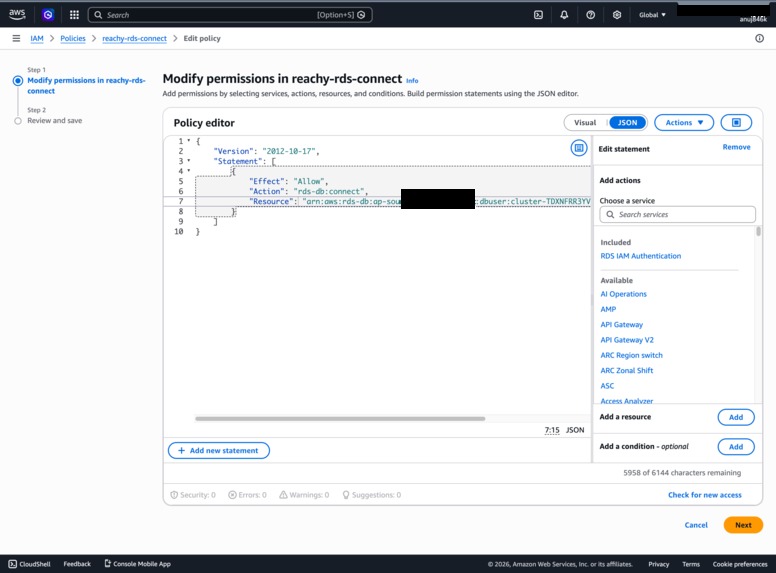Open the account menu anujB46k
This screenshot has height=573, width=776.
point(753,19)
